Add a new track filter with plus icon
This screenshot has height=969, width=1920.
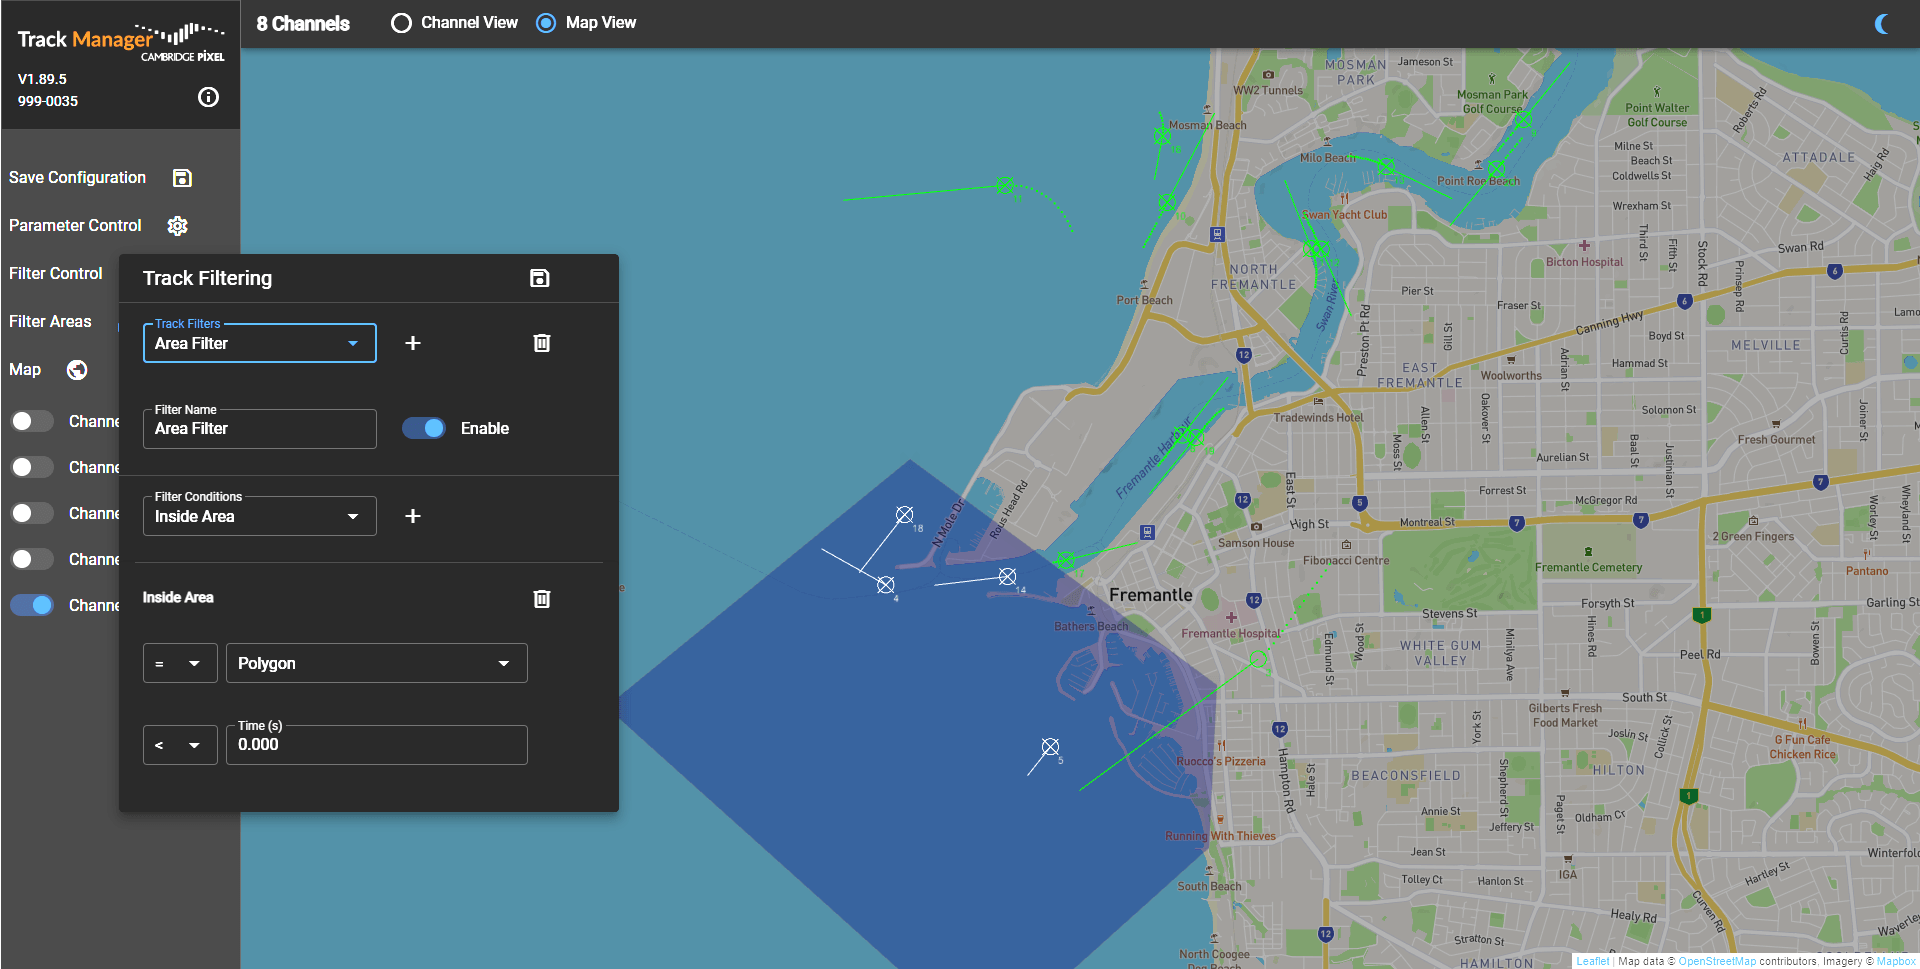(412, 343)
